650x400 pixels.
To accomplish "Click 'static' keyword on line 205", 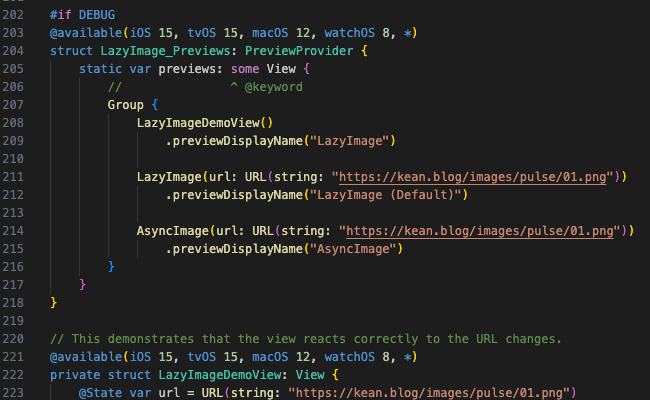I will pyautogui.click(x=100, y=69).
